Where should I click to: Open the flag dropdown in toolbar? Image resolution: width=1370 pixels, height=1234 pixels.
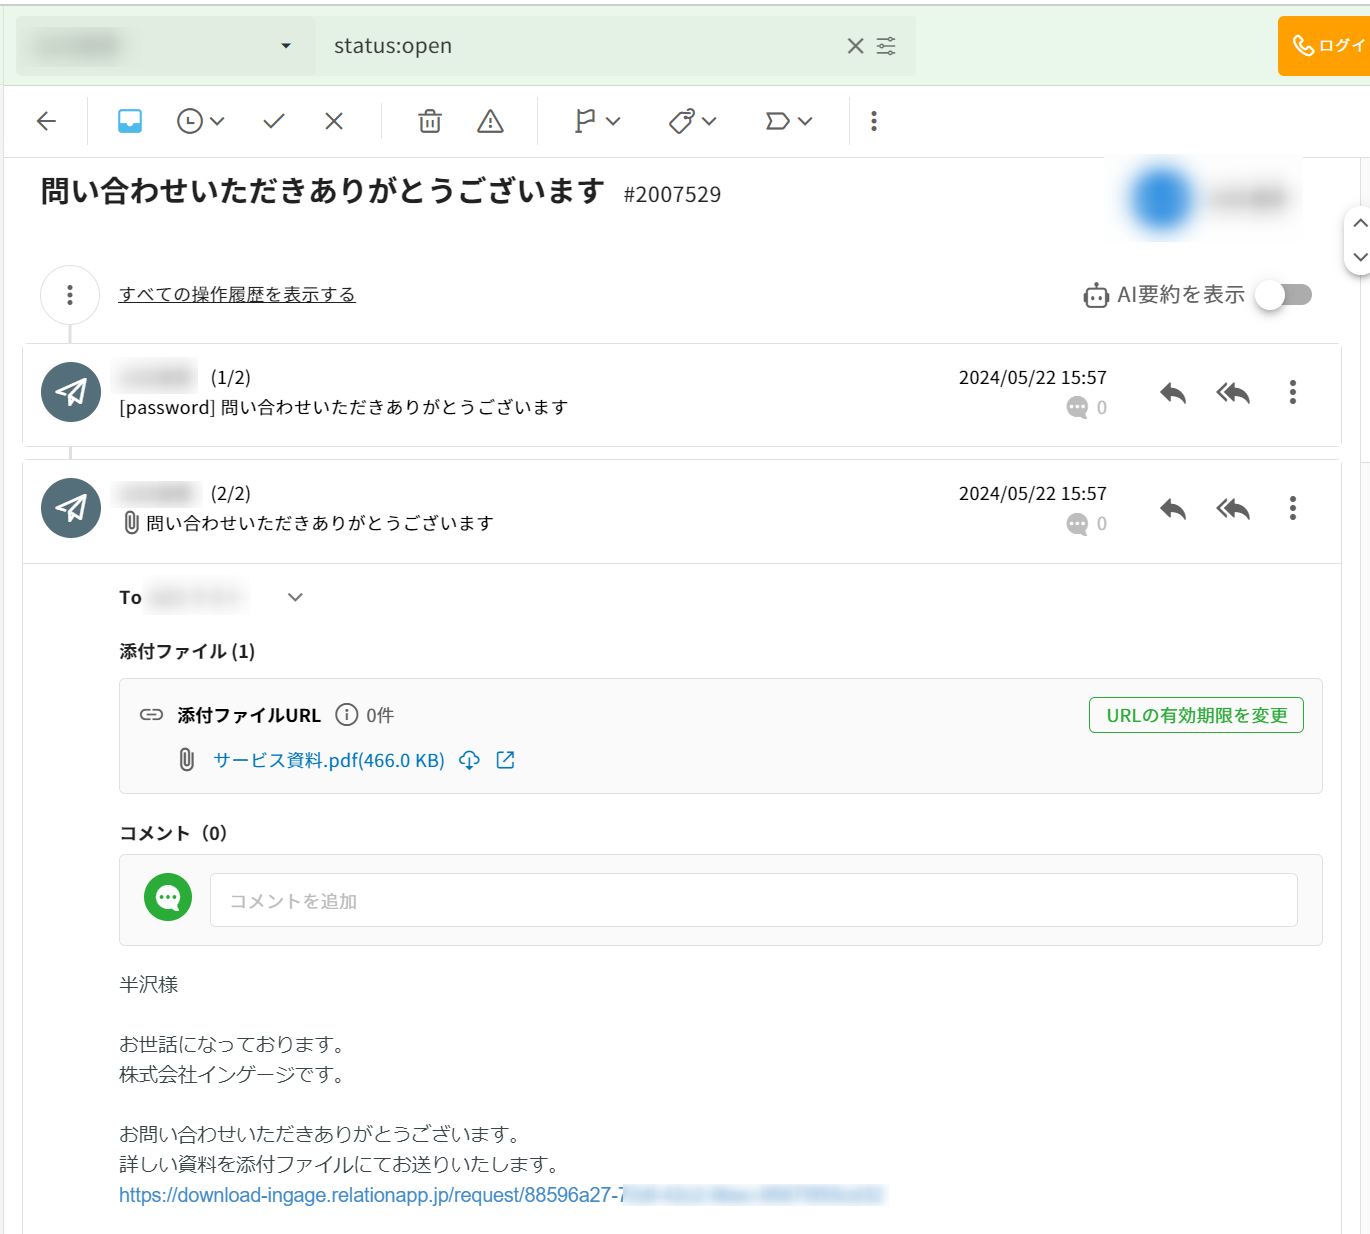point(598,121)
